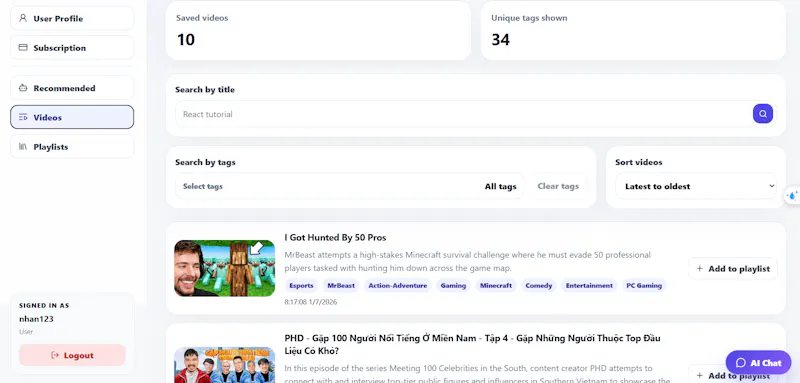
Task: Open the Recommended section
Action: [x=72, y=88]
